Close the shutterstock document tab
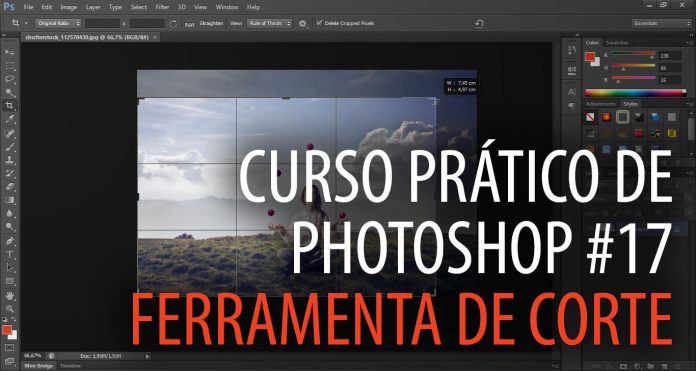The image size is (696, 371). (155, 38)
